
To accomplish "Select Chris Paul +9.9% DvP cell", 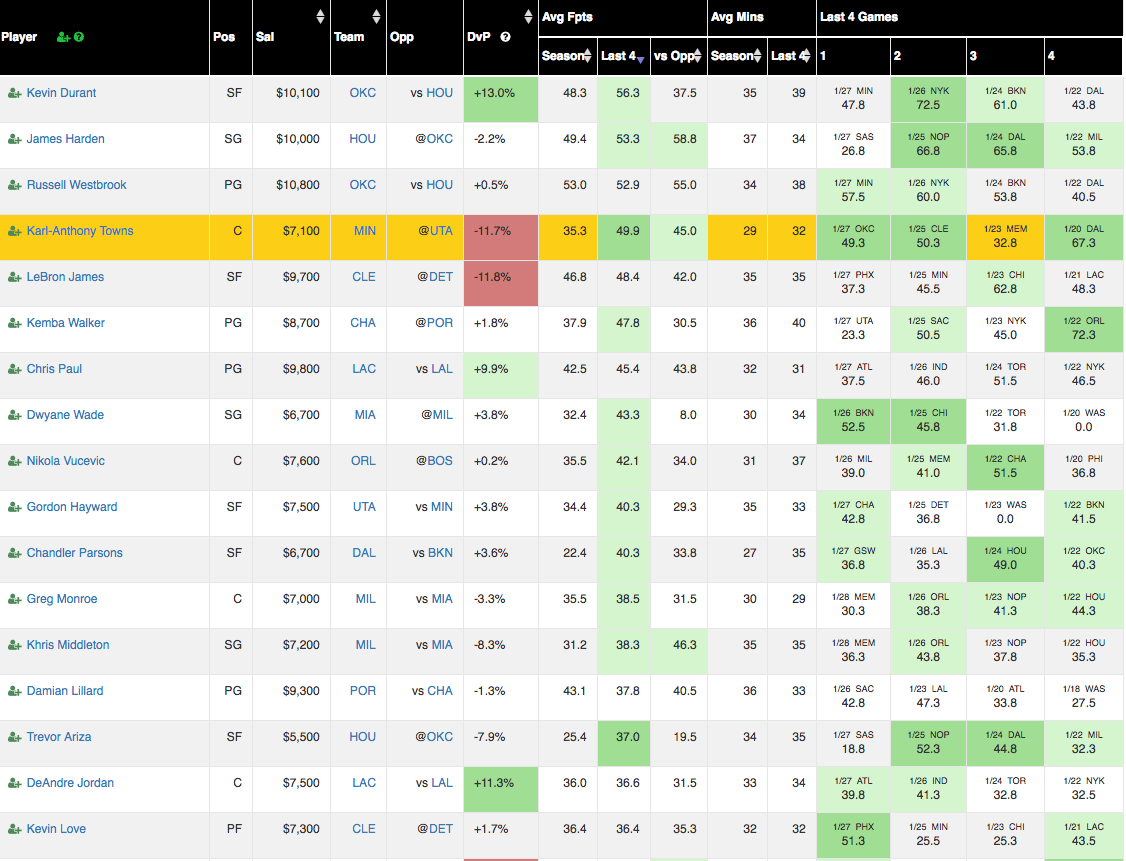I will point(501,375).
